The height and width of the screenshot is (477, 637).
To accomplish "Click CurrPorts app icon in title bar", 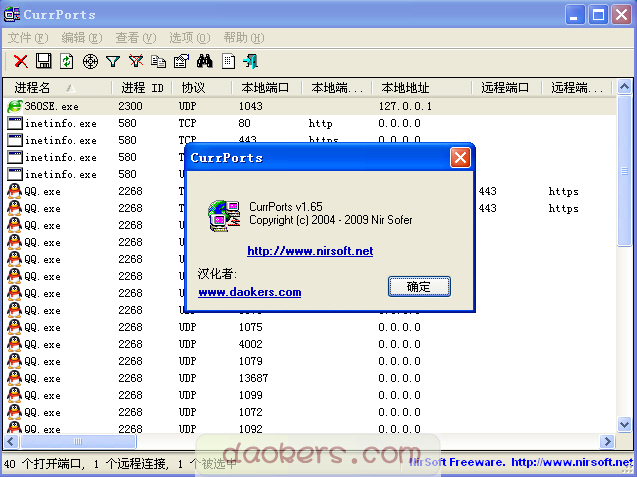I will (x=12, y=14).
